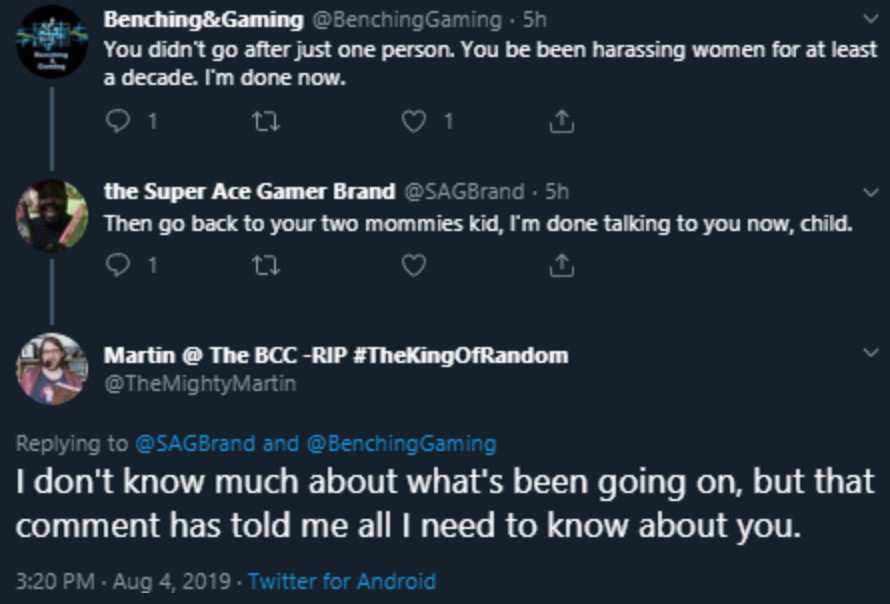Reply to the Super Ace Gamer Brand tweet
The image size is (890, 604).
pyautogui.click(x=117, y=265)
